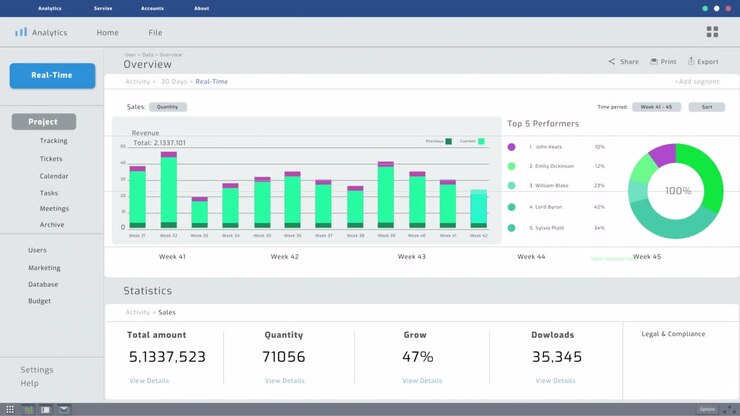Screen dimensions: 740x416
Task: Open the Week 41 - 45 time period dropdown
Action: pos(656,107)
